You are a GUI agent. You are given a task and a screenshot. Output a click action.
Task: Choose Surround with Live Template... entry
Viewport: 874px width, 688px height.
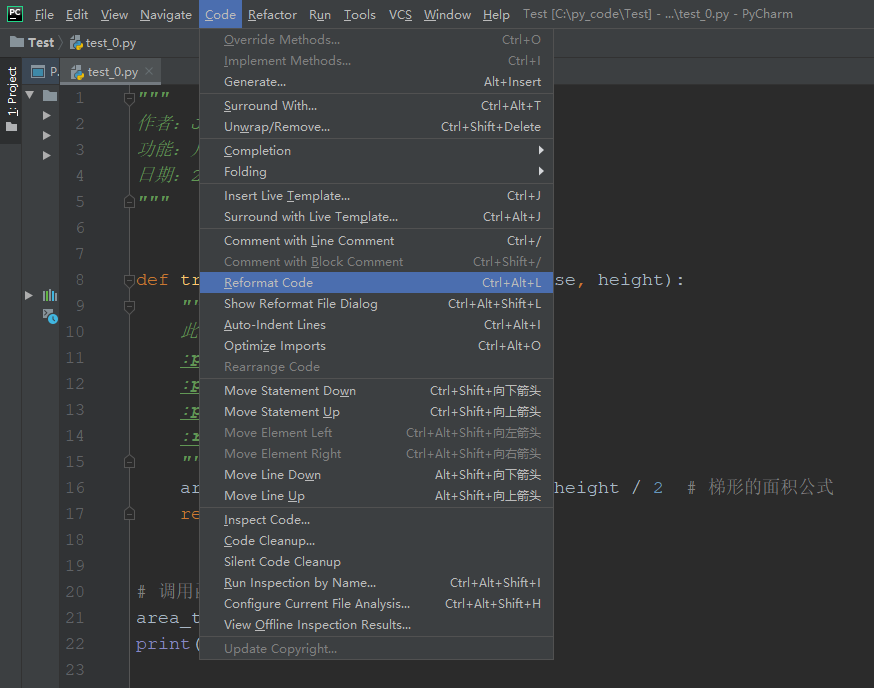376,217
